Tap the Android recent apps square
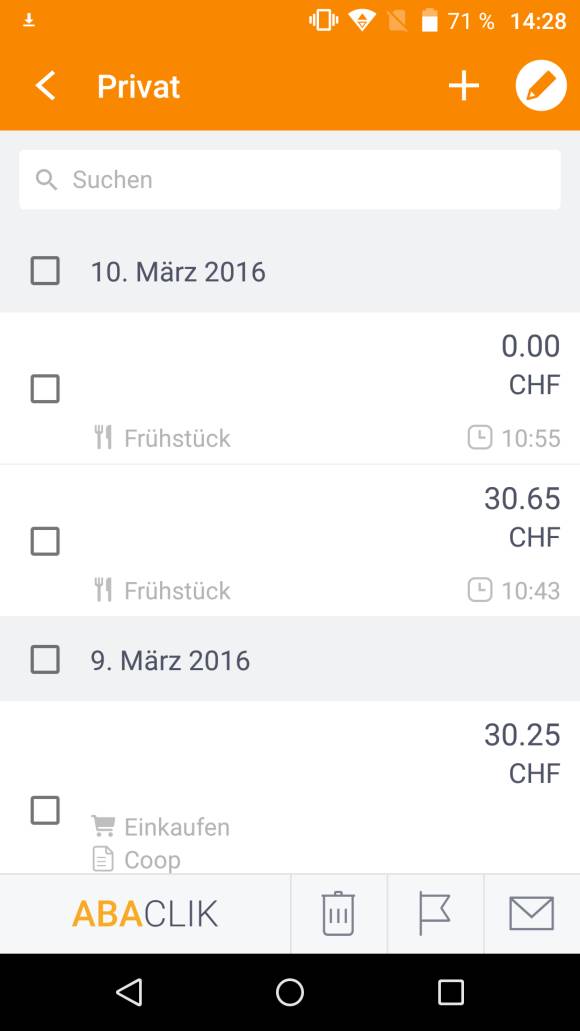 [x=451, y=992]
